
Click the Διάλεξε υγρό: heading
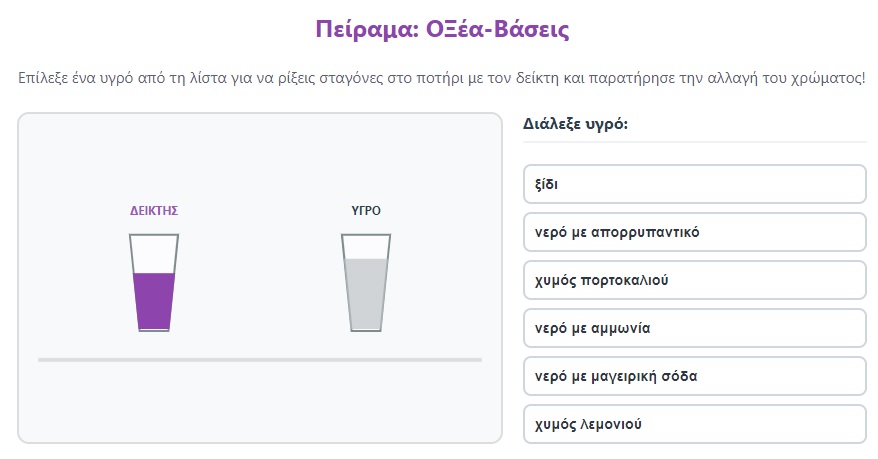(x=576, y=124)
